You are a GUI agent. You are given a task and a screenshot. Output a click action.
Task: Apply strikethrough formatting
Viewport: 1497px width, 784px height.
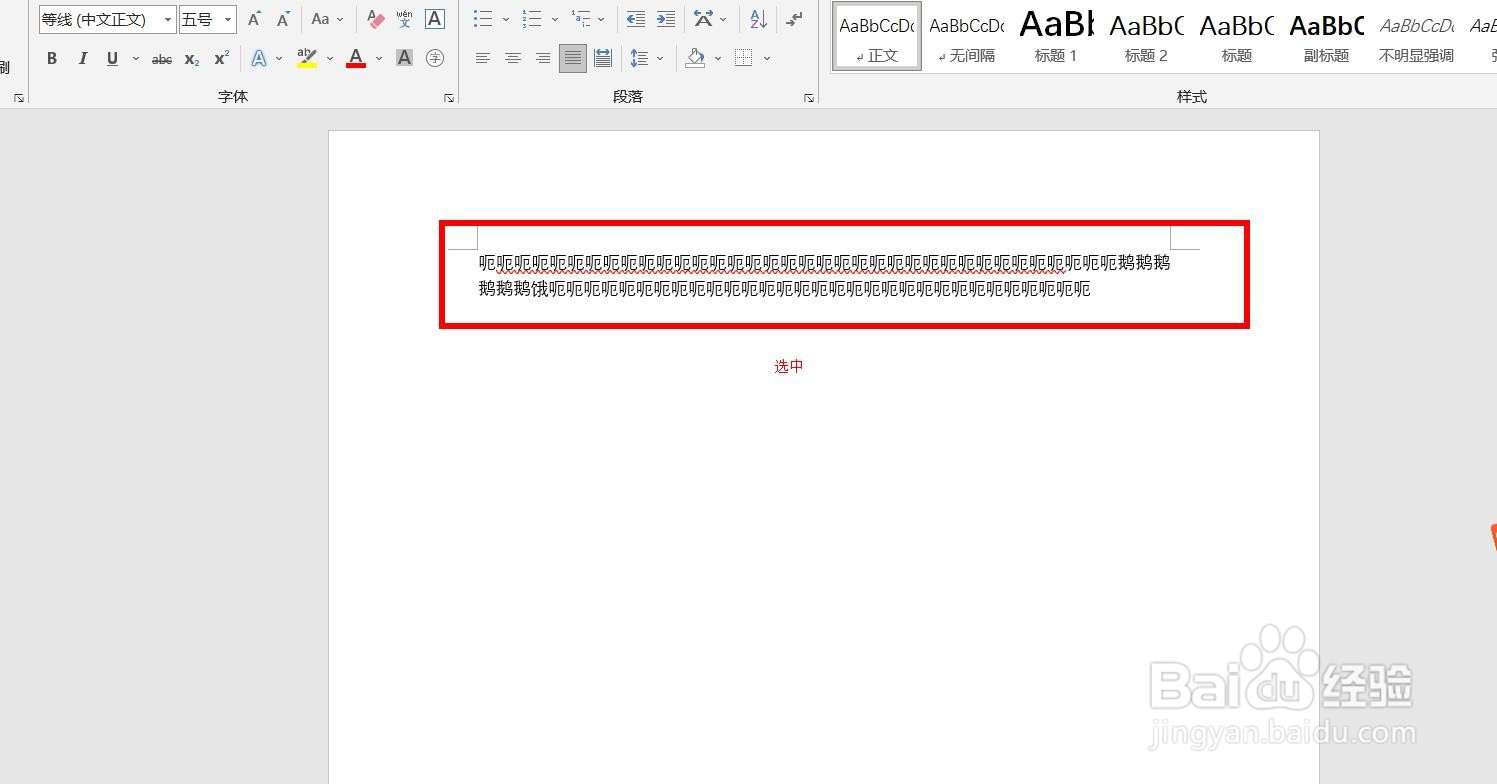[162, 59]
